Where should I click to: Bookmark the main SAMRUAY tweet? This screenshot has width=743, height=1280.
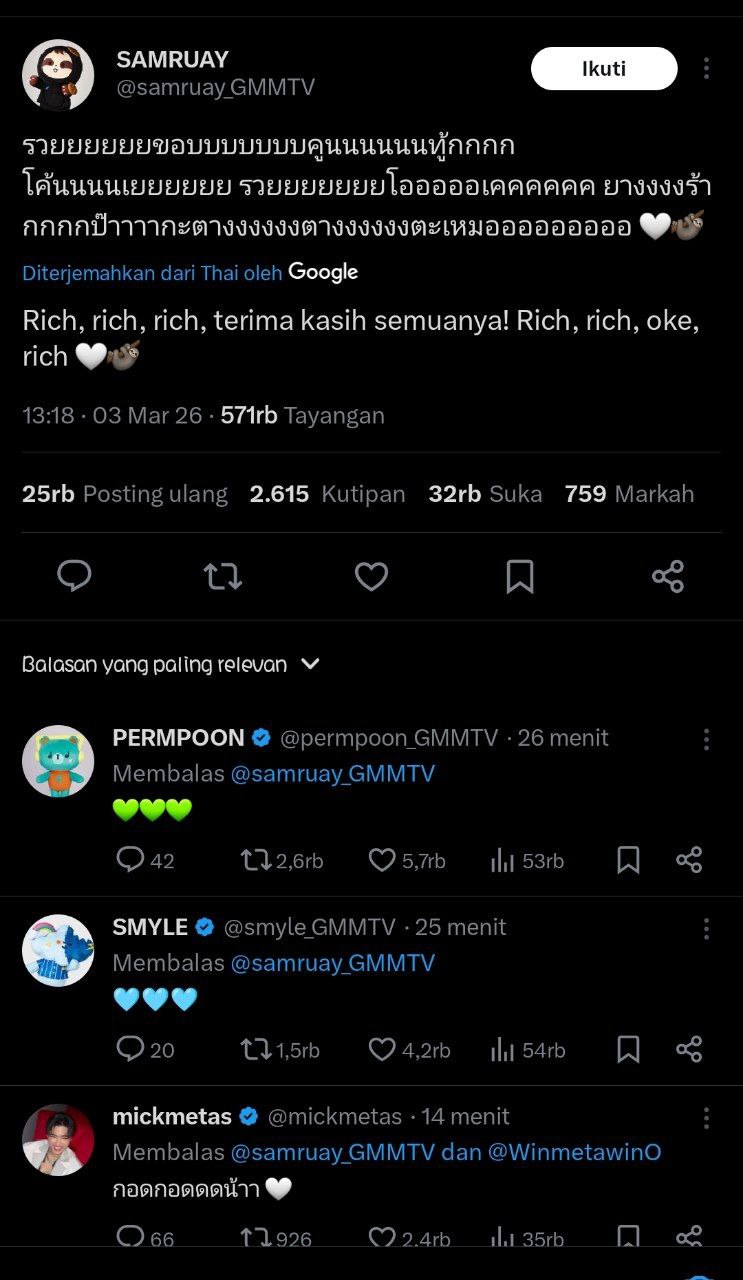coord(519,576)
